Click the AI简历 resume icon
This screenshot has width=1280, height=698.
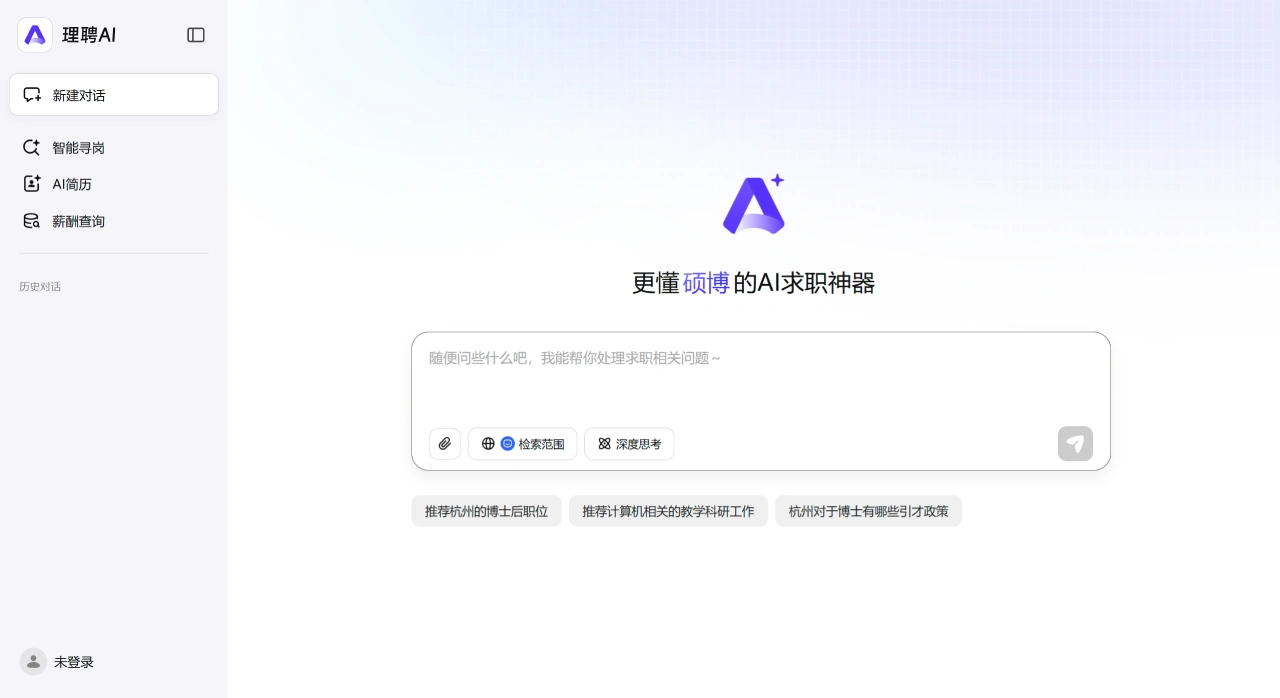(31, 184)
